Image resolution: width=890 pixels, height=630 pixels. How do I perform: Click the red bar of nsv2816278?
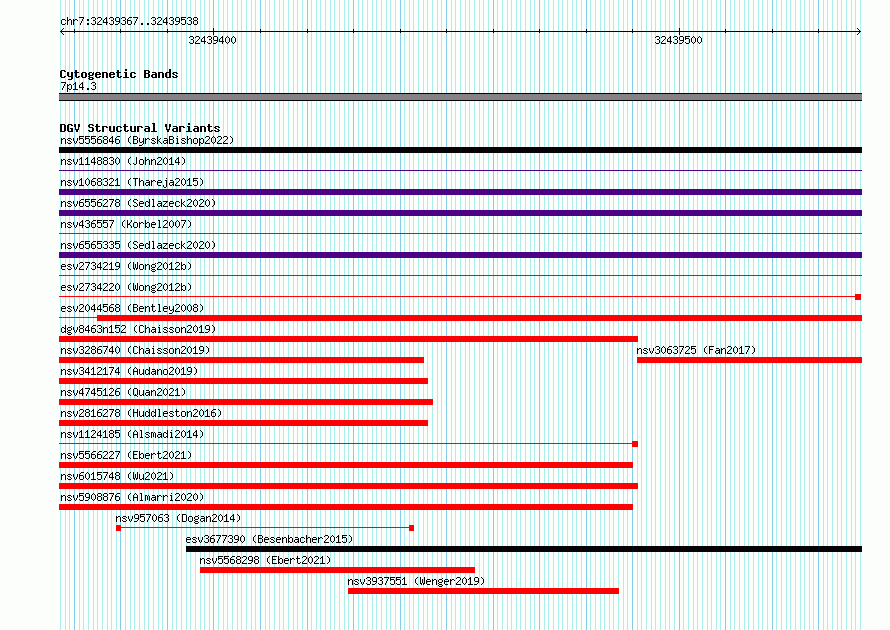click(244, 423)
